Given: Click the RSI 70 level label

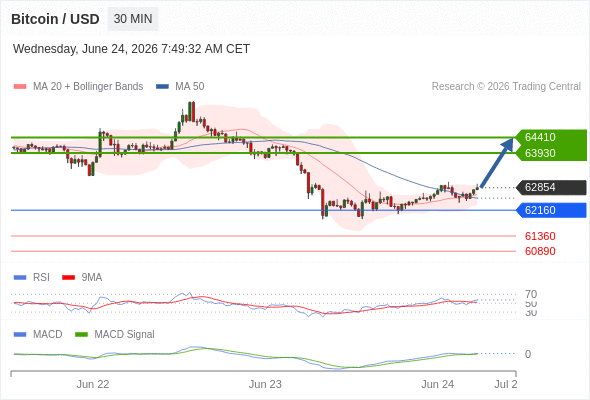Looking at the screenshot, I should tap(531, 294).
